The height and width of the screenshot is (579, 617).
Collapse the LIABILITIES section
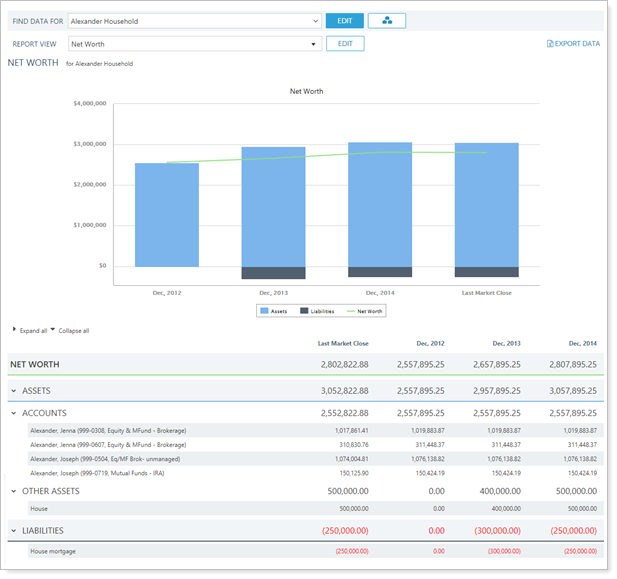[x=14, y=531]
